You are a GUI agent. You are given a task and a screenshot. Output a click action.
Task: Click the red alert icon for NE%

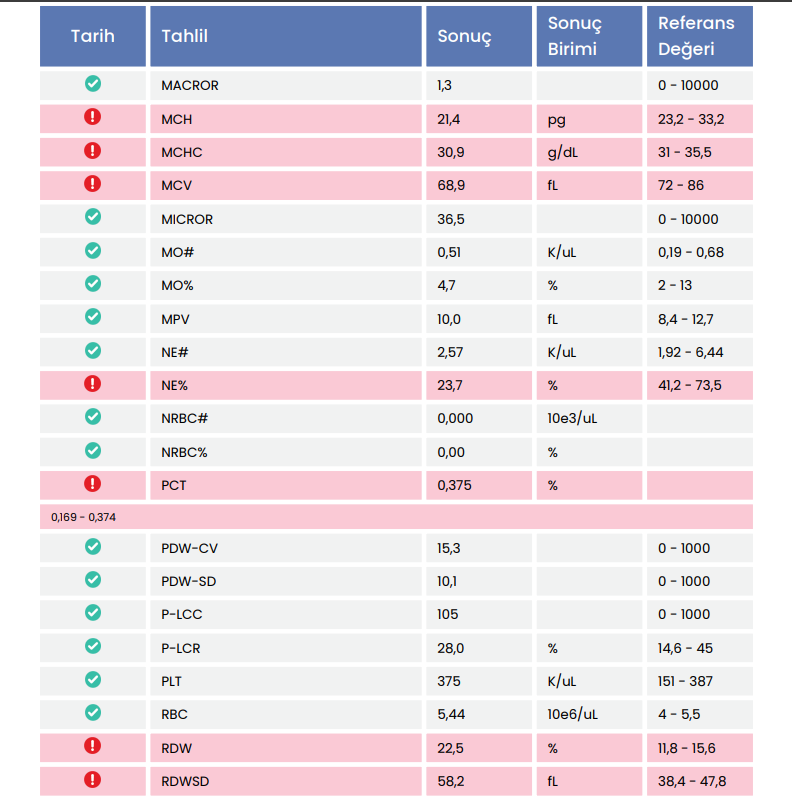(93, 383)
